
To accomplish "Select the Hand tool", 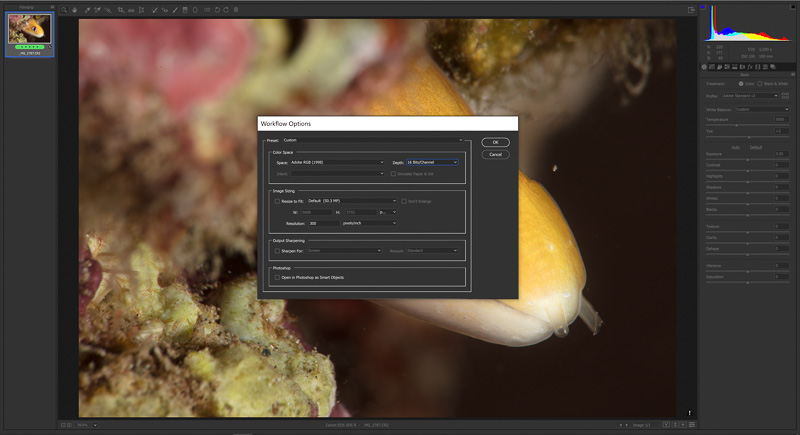I will [x=74, y=9].
